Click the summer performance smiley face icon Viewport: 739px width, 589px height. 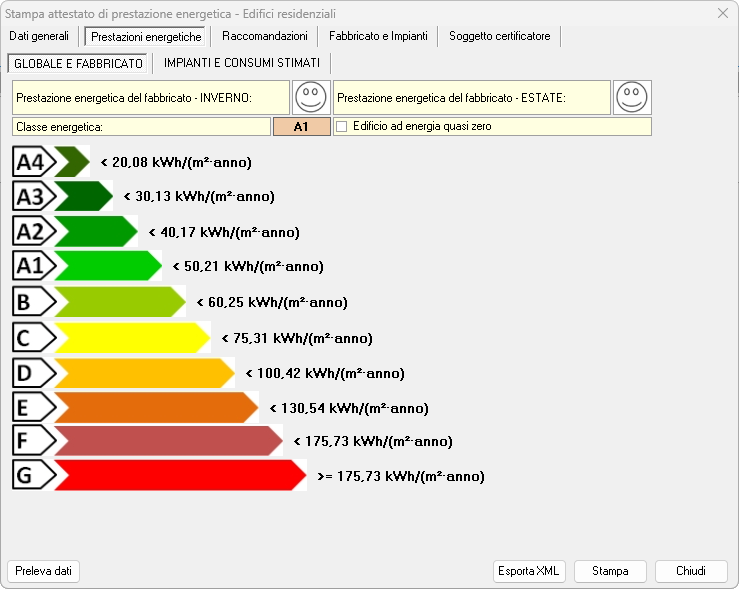pyautogui.click(x=632, y=98)
